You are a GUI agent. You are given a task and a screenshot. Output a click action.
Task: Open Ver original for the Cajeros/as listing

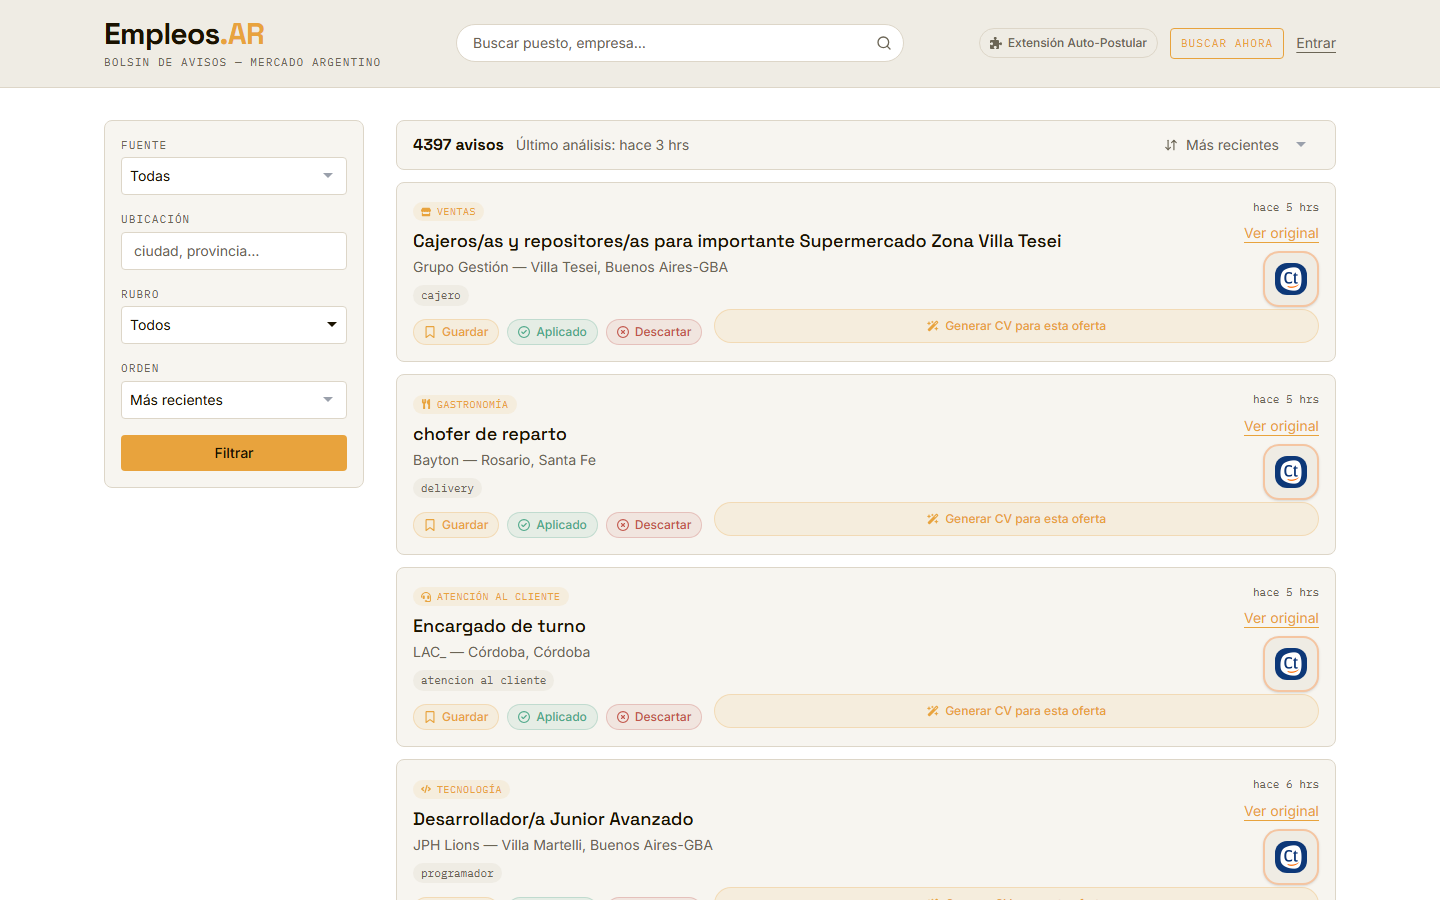point(1281,233)
